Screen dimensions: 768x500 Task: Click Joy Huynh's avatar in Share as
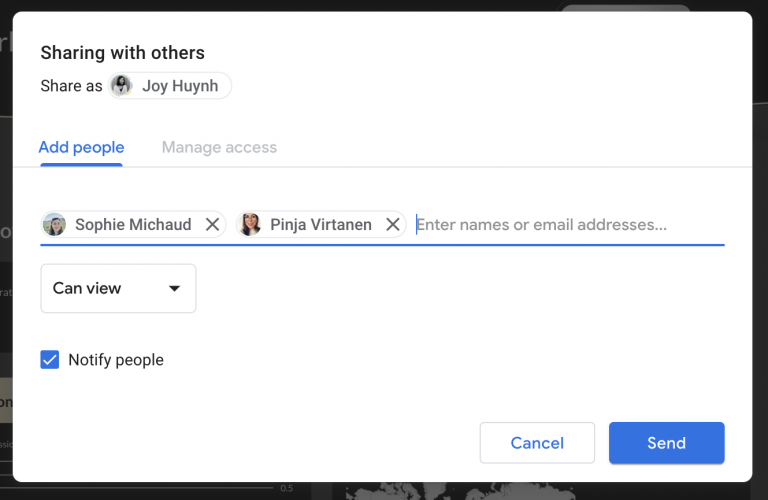coord(122,86)
